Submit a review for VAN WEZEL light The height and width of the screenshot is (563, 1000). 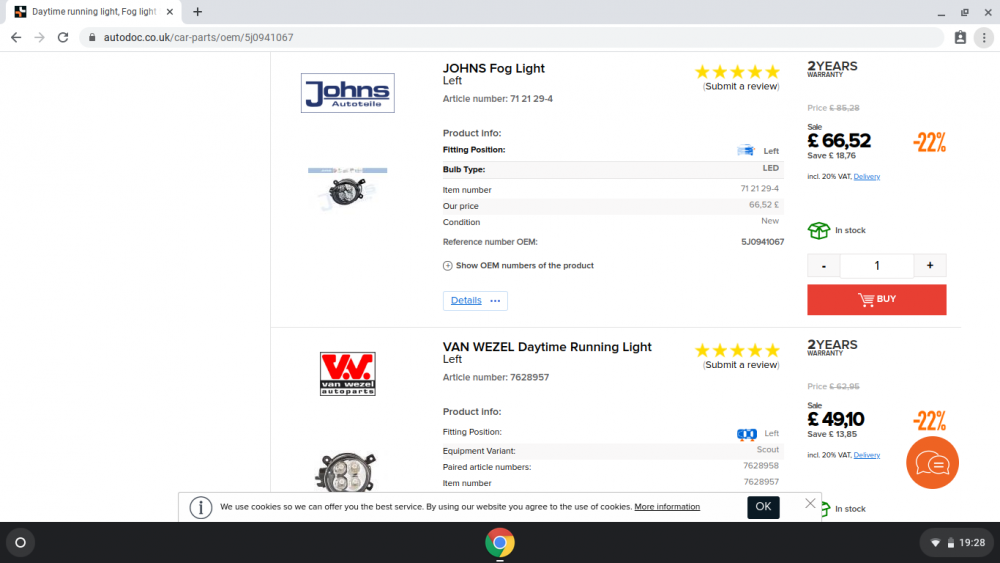pos(741,365)
